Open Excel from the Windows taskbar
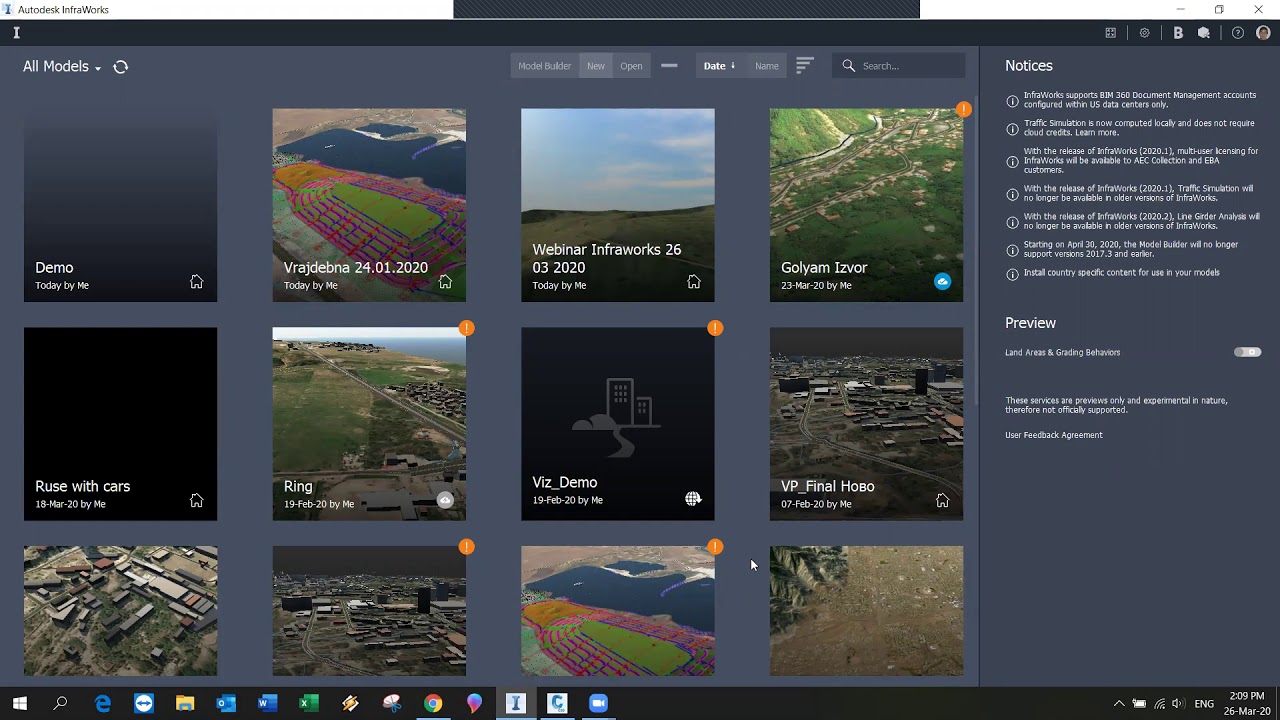The image size is (1280, 720). [309, 703]
